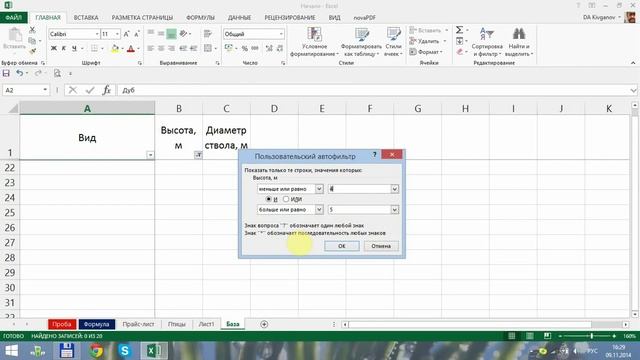Adjust the zoom slider in the status bar
This screenshot has height=360, width=640.
(x=591, y=336)
